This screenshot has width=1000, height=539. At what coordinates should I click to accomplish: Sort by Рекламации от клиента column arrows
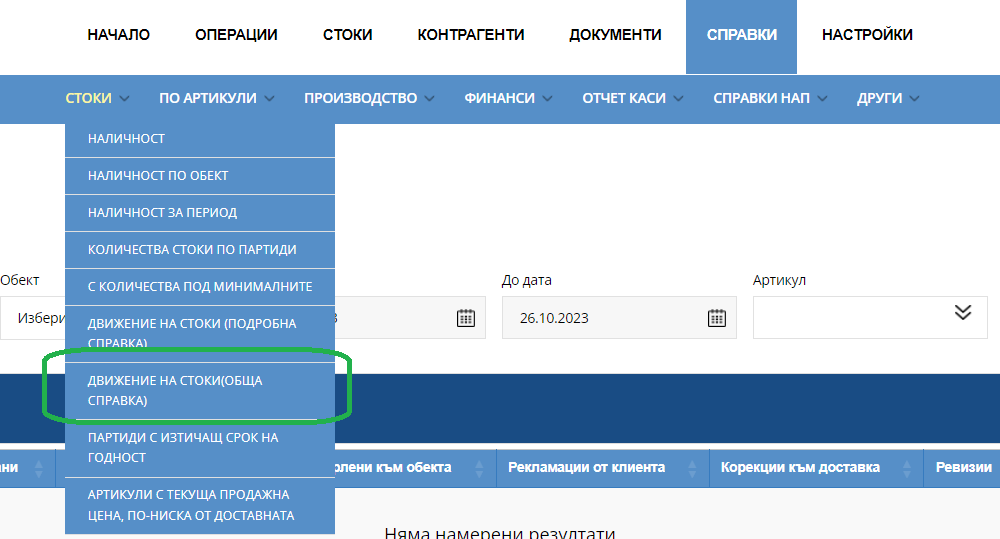[693, 469]
